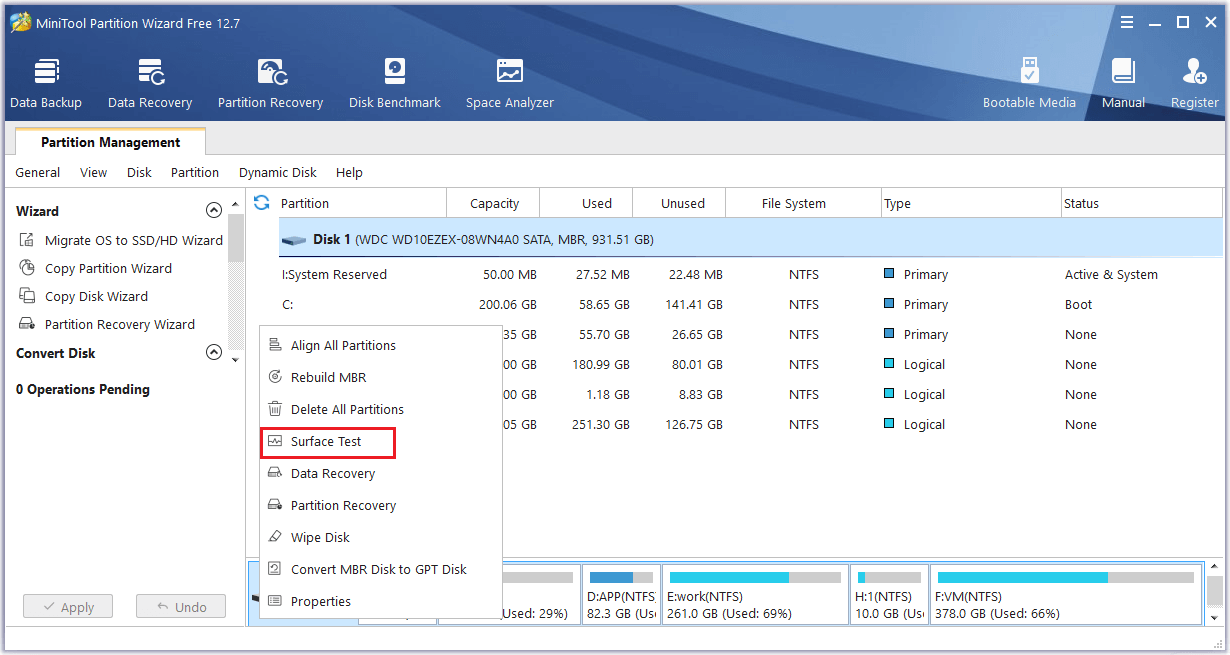Sort by the Capacity column header
The width and height of the screenshot is (1230, 655).
click(494, 203)
